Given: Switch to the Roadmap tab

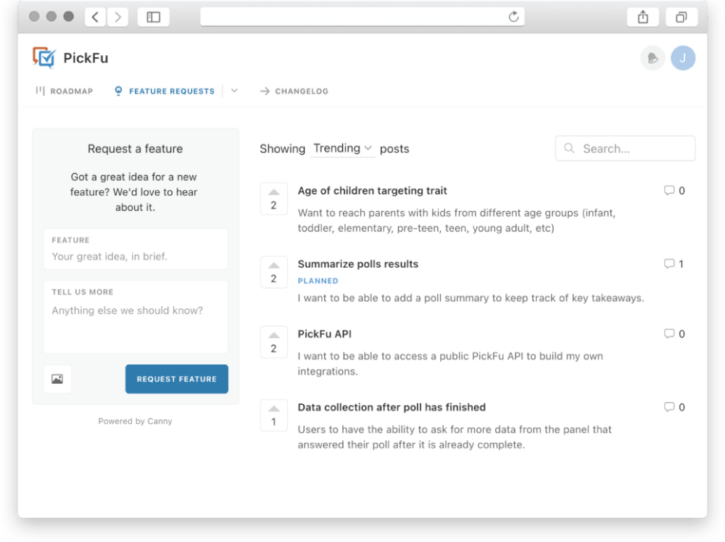Looking at the screenshot, I should 64,91.
